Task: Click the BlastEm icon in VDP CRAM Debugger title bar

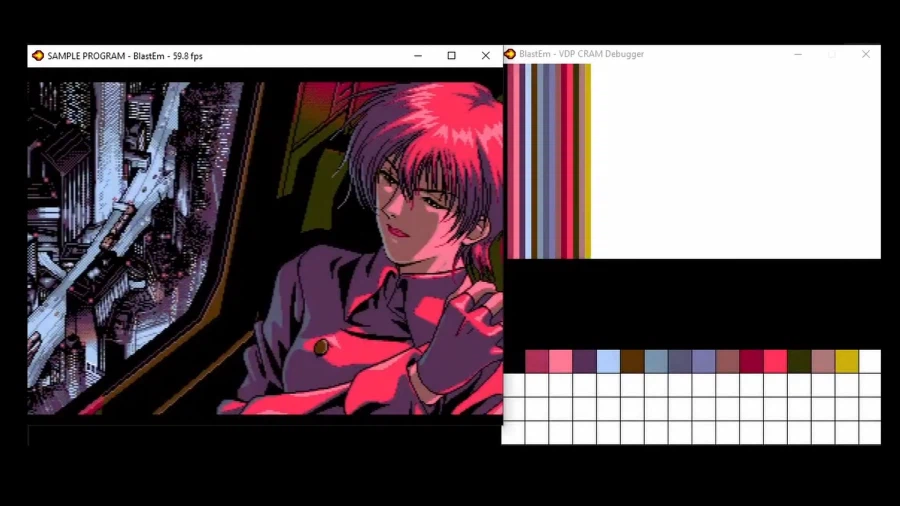Action: click(x=510, y=54)
